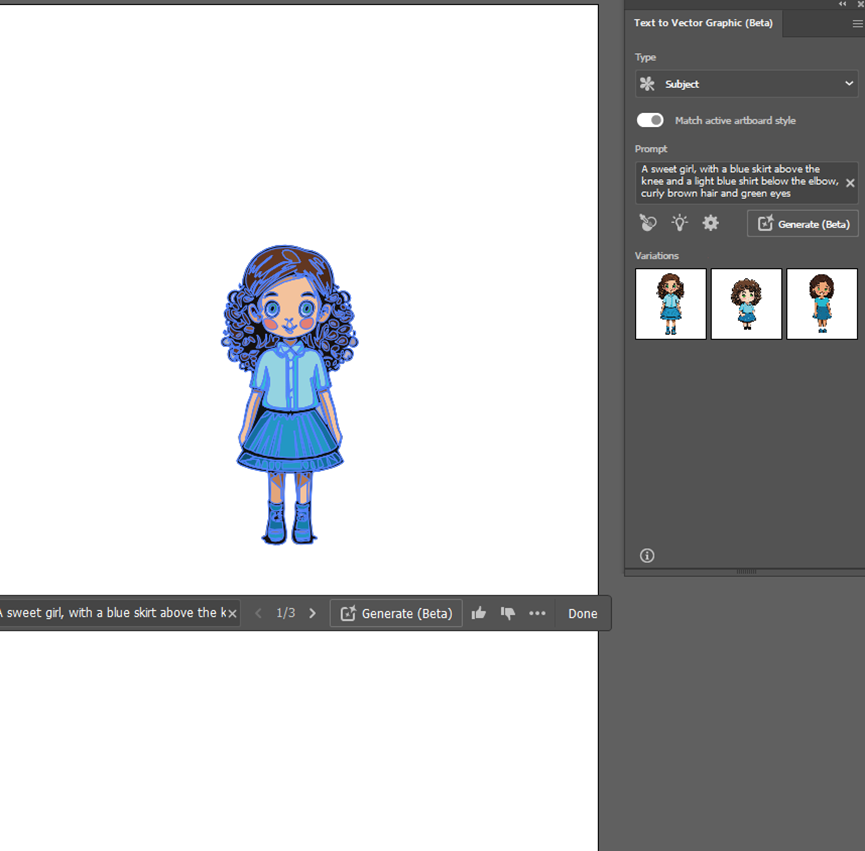Clear the prompt in the contextual taskbar
The image size is (865, 851).
point(232,613)
